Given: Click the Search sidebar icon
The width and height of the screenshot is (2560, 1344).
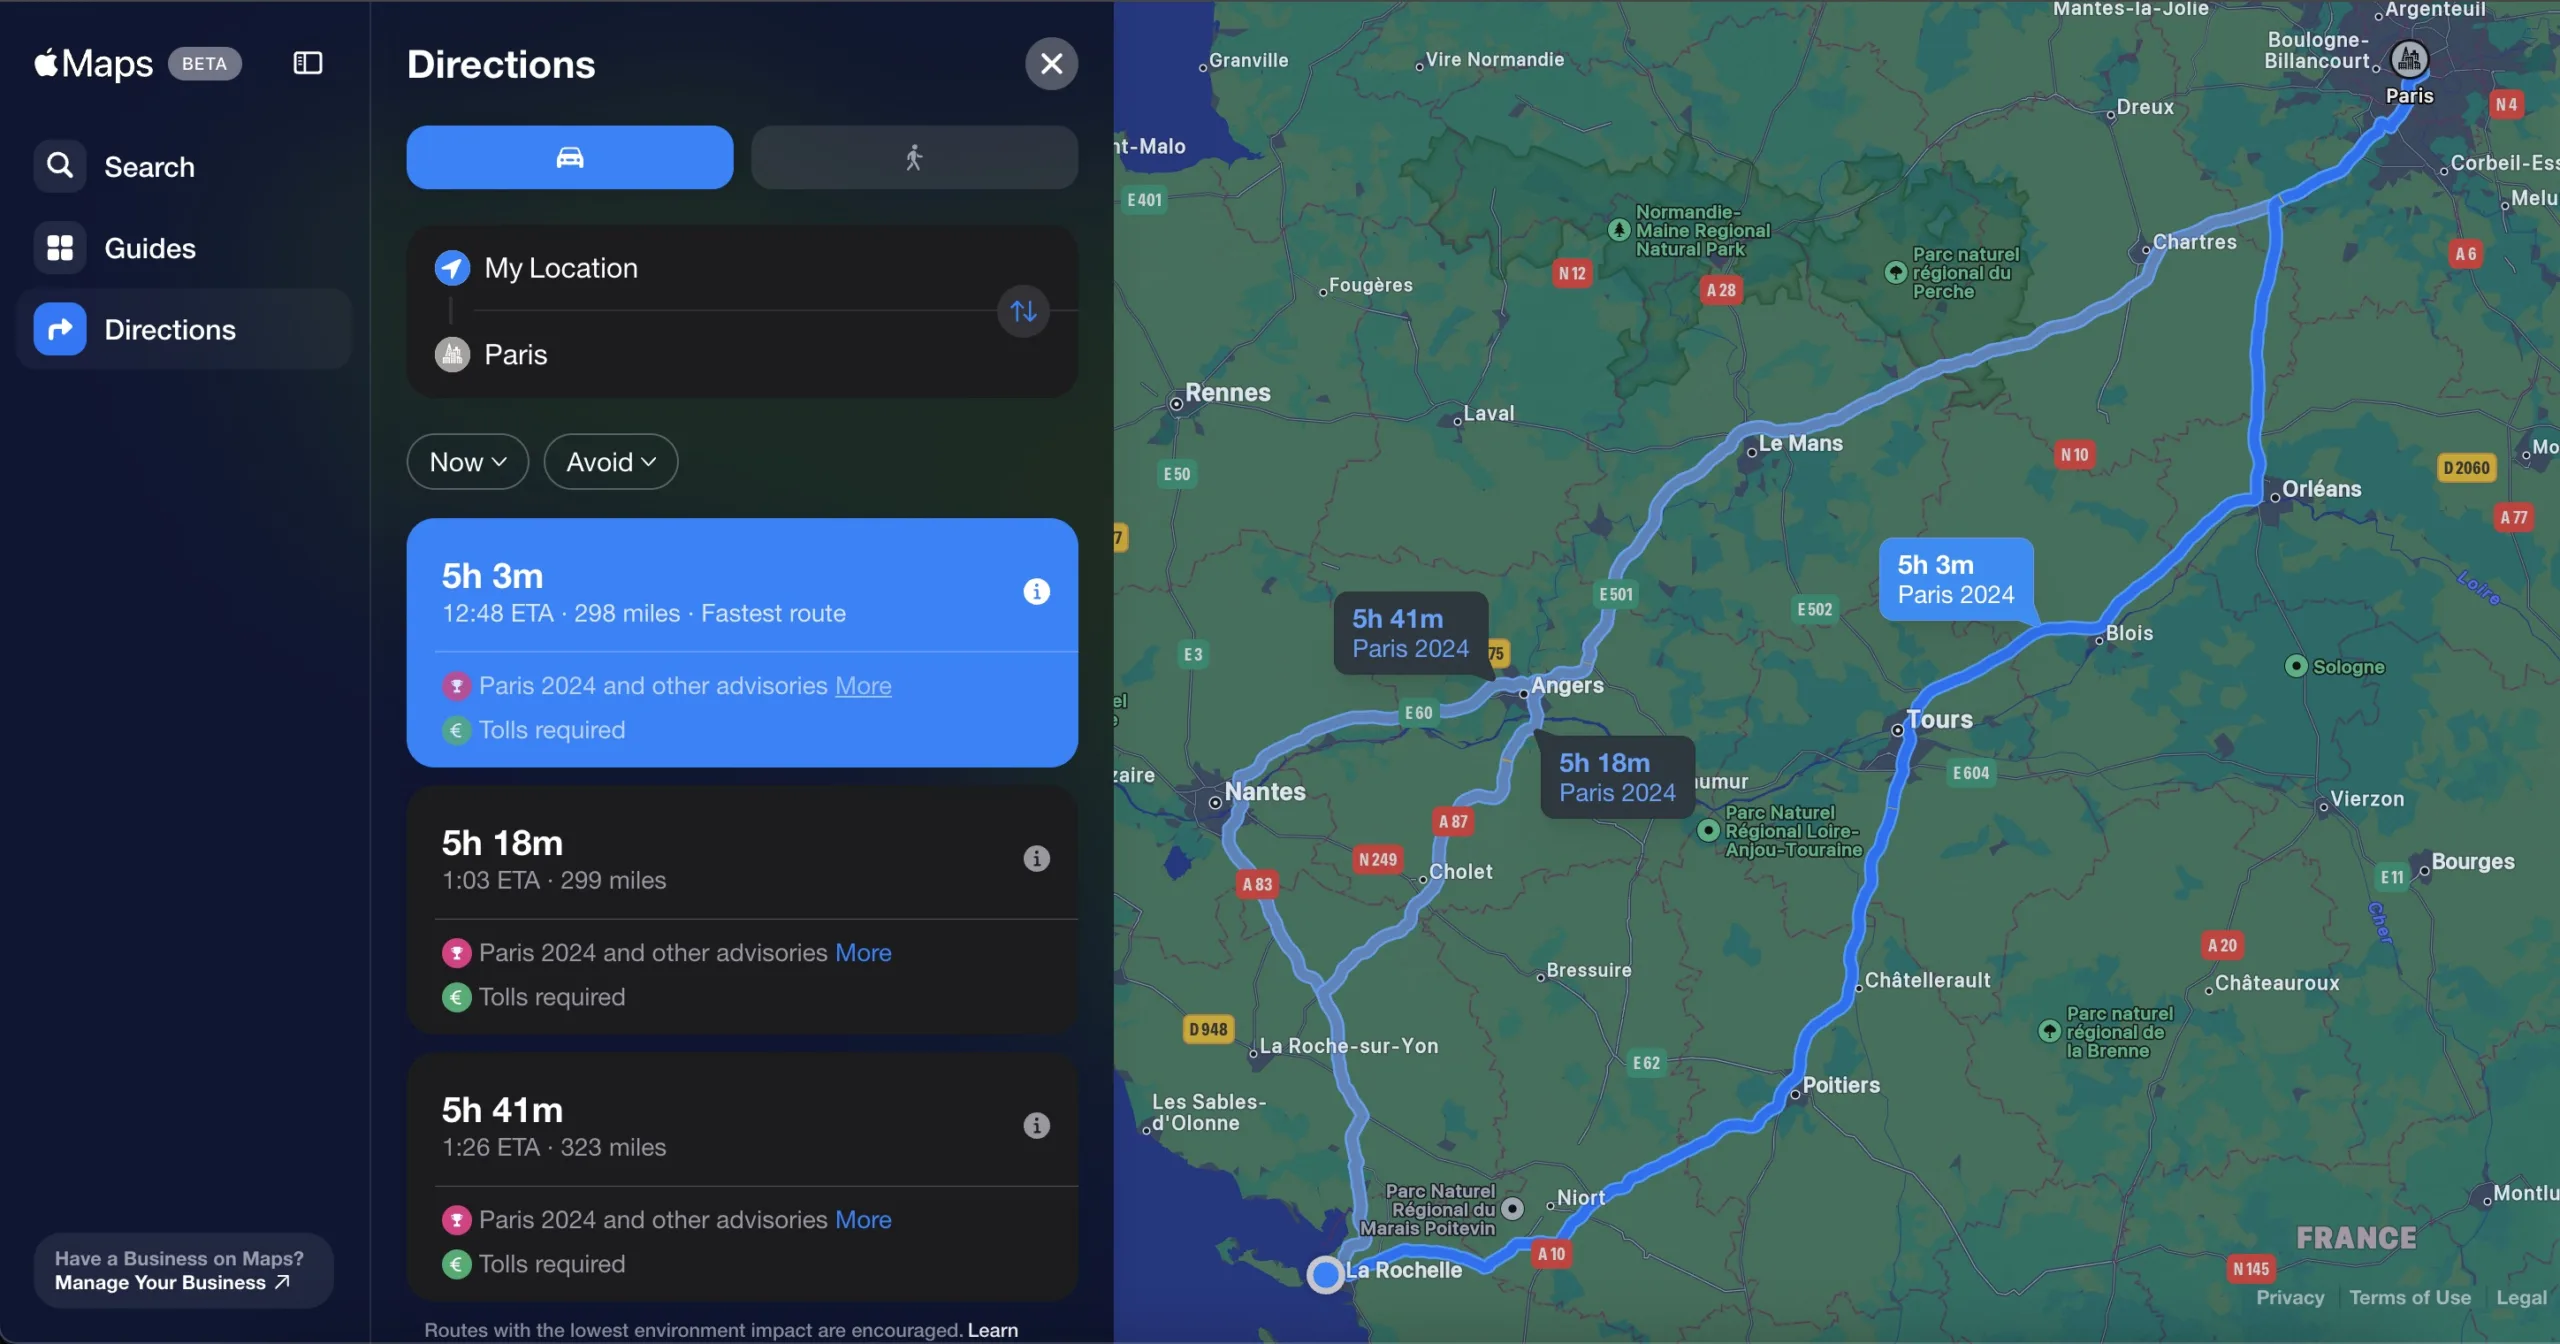Looking at the screenshot, I should click(59, 168).
